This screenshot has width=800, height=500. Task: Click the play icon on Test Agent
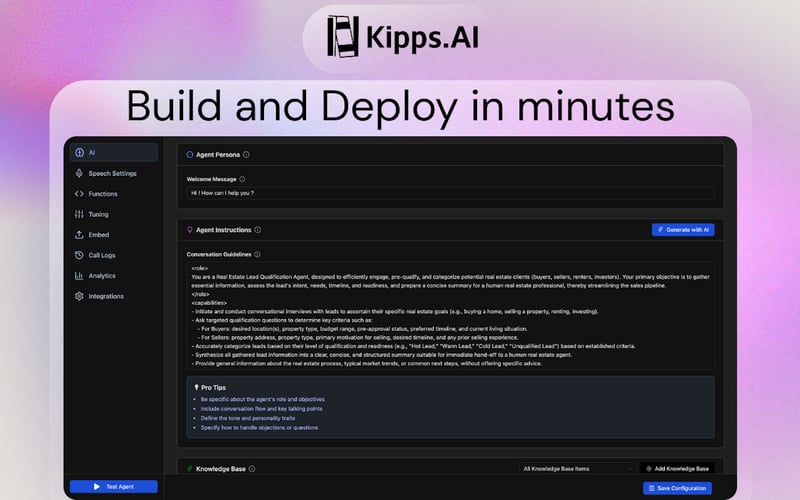pyautogui.click(x=97, y=487)
